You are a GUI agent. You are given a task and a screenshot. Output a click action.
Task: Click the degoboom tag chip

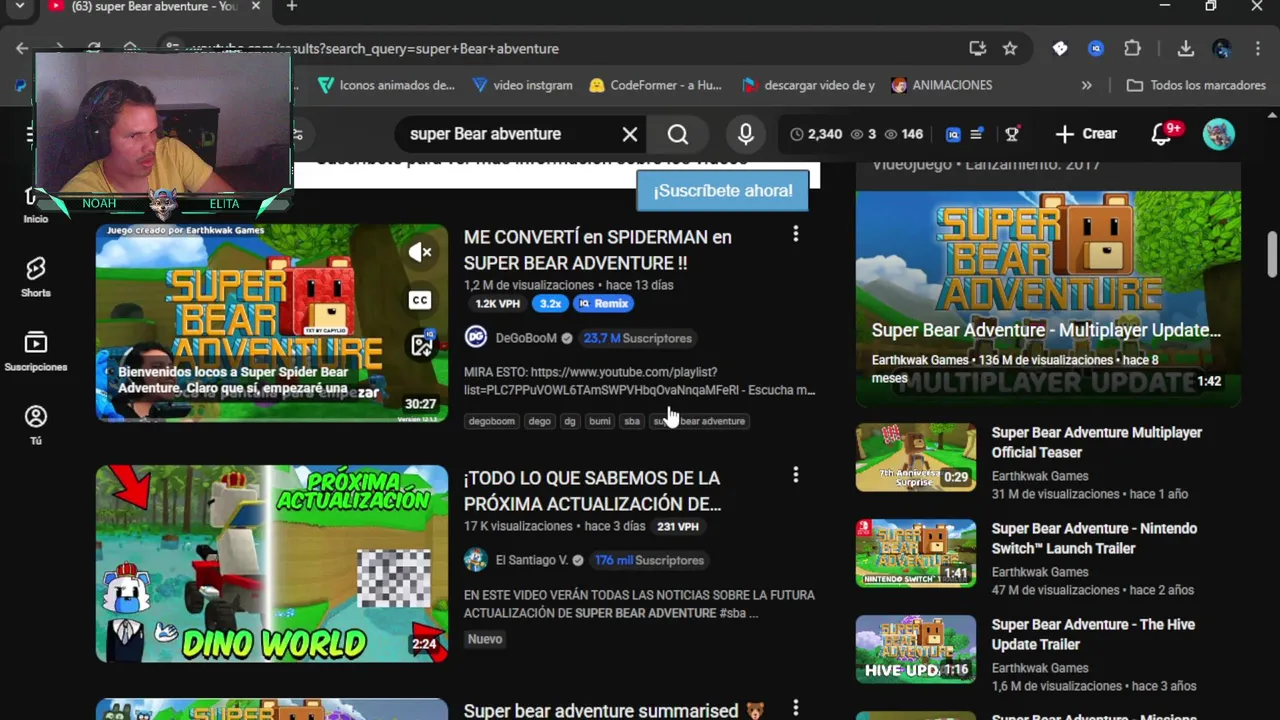[x=492, y=421]
